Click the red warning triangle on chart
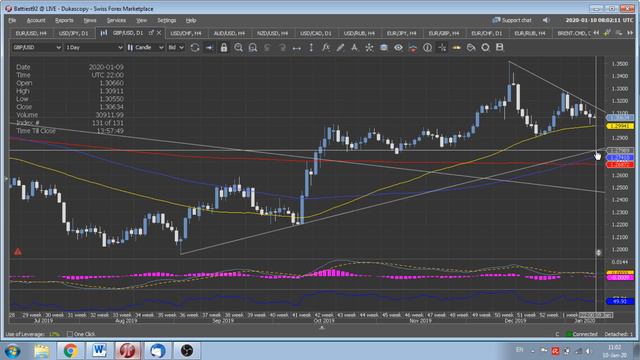Viewport: 640px width, 360px height. coord(18,251)
